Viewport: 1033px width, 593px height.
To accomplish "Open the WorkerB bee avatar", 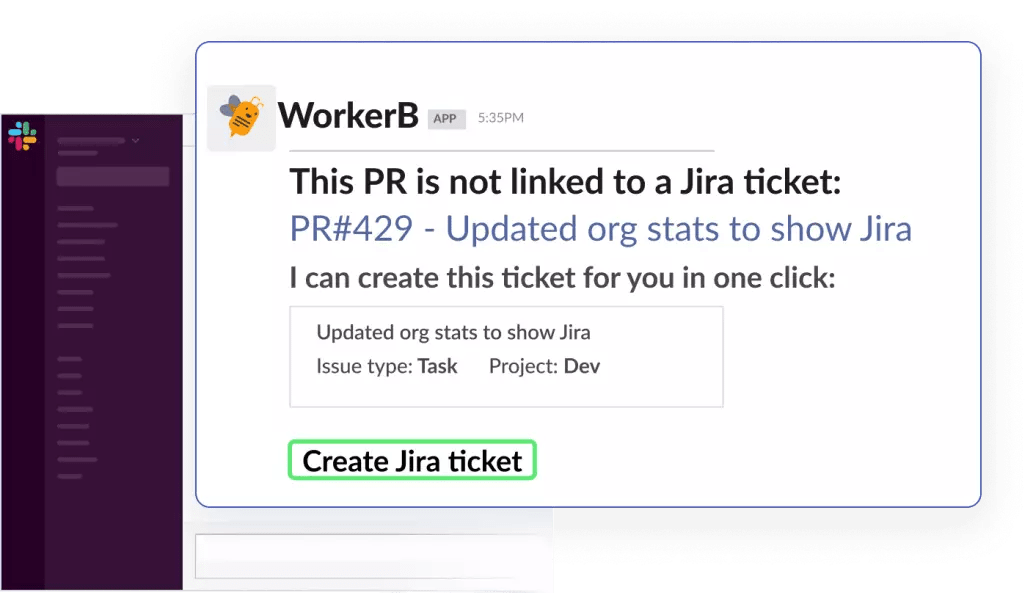I will [x=241, y=118].
